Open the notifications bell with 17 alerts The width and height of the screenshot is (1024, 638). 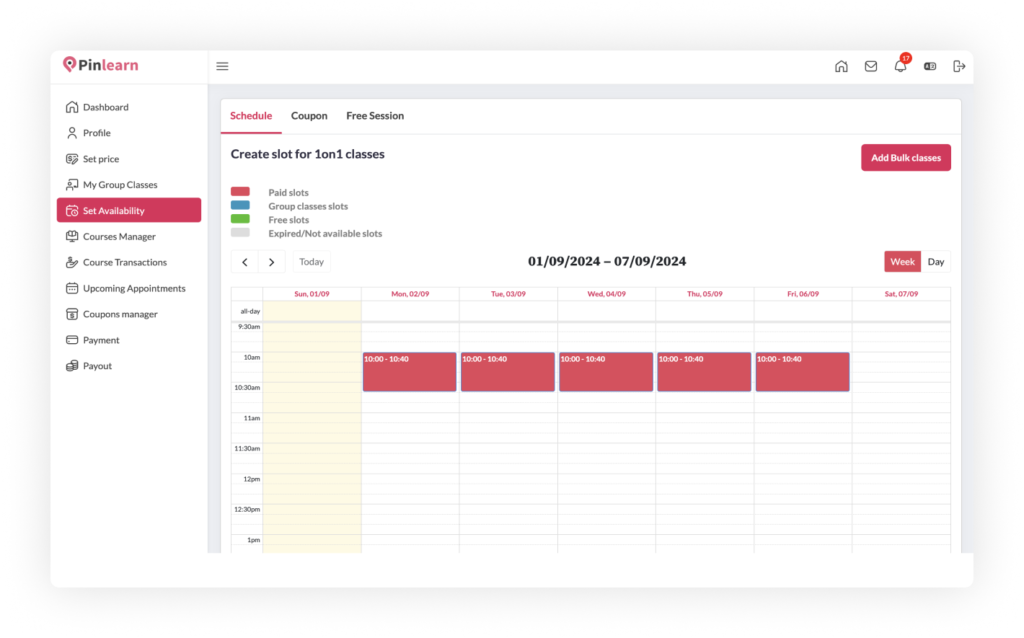[900, 66]
